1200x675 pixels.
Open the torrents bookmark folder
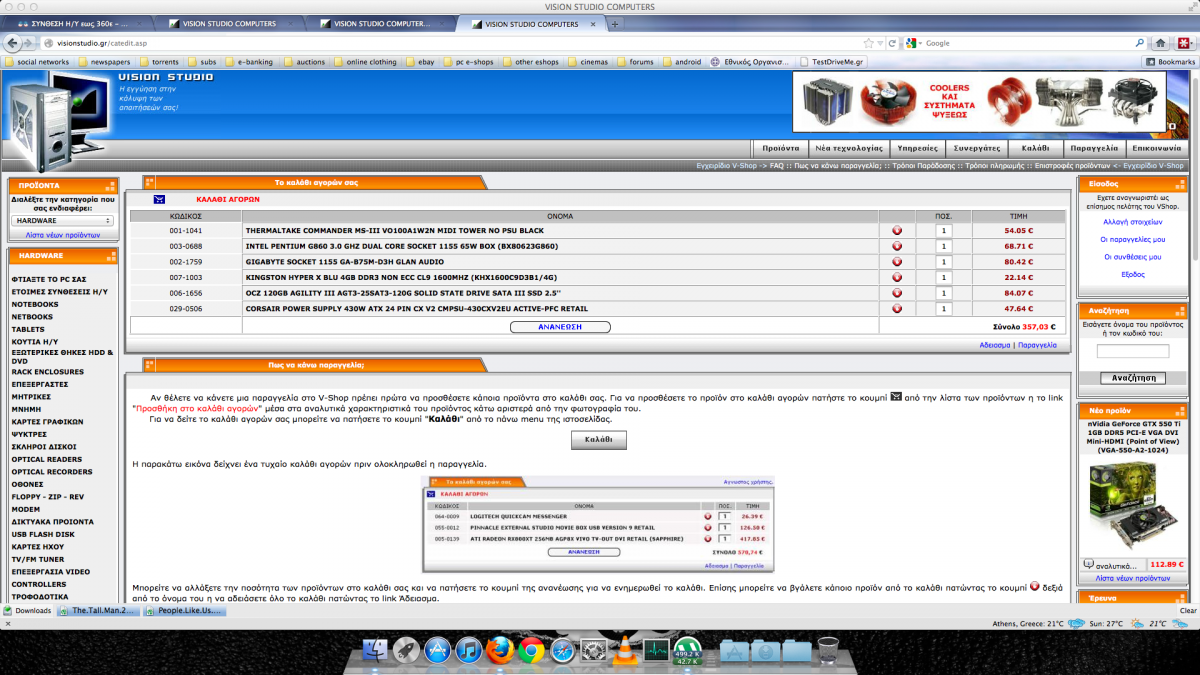click(158, 62)
